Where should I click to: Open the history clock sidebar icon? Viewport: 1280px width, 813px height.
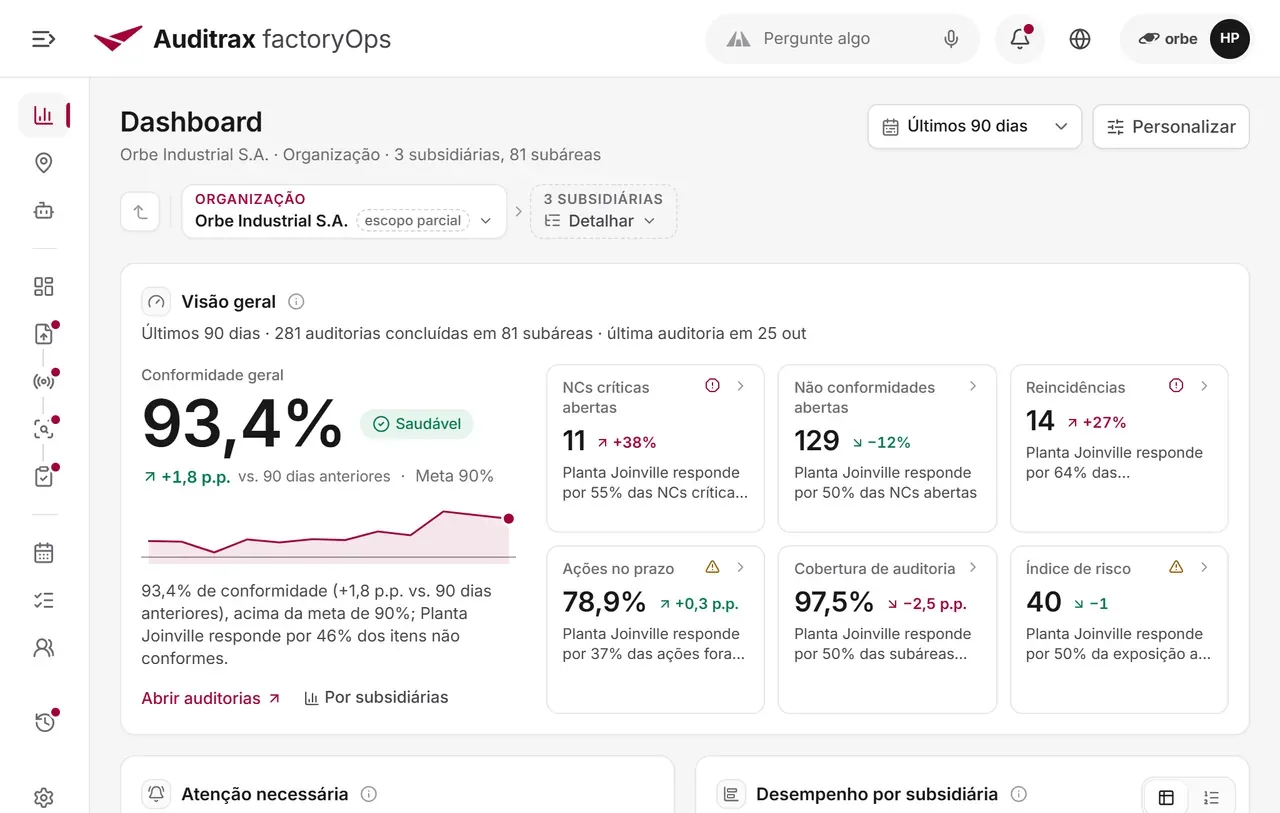pyautogui.click(x=43, y=723)
